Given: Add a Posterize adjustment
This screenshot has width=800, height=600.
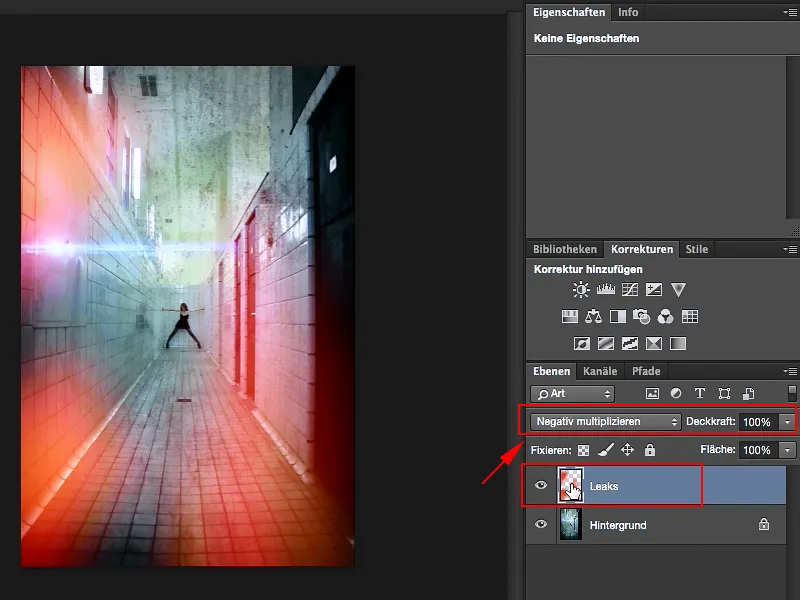Looking at the screenshot, I should coord(606,343).
